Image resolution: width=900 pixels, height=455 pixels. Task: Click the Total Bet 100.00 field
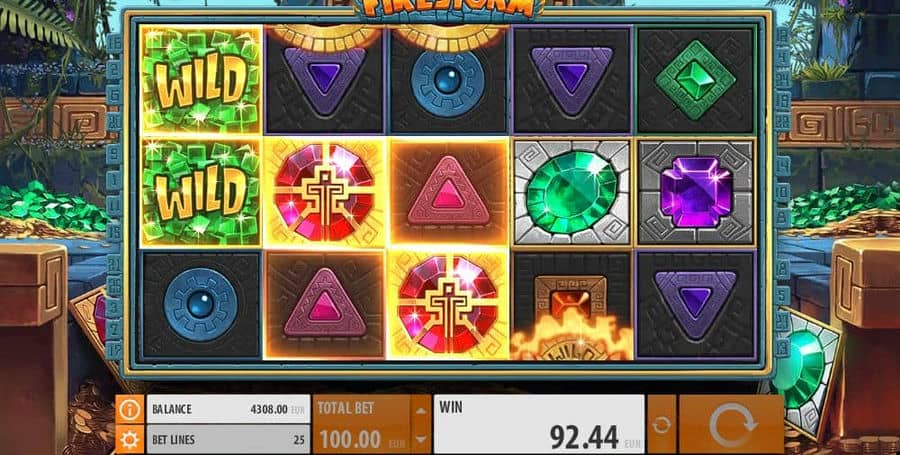click(x=362, y=425)
